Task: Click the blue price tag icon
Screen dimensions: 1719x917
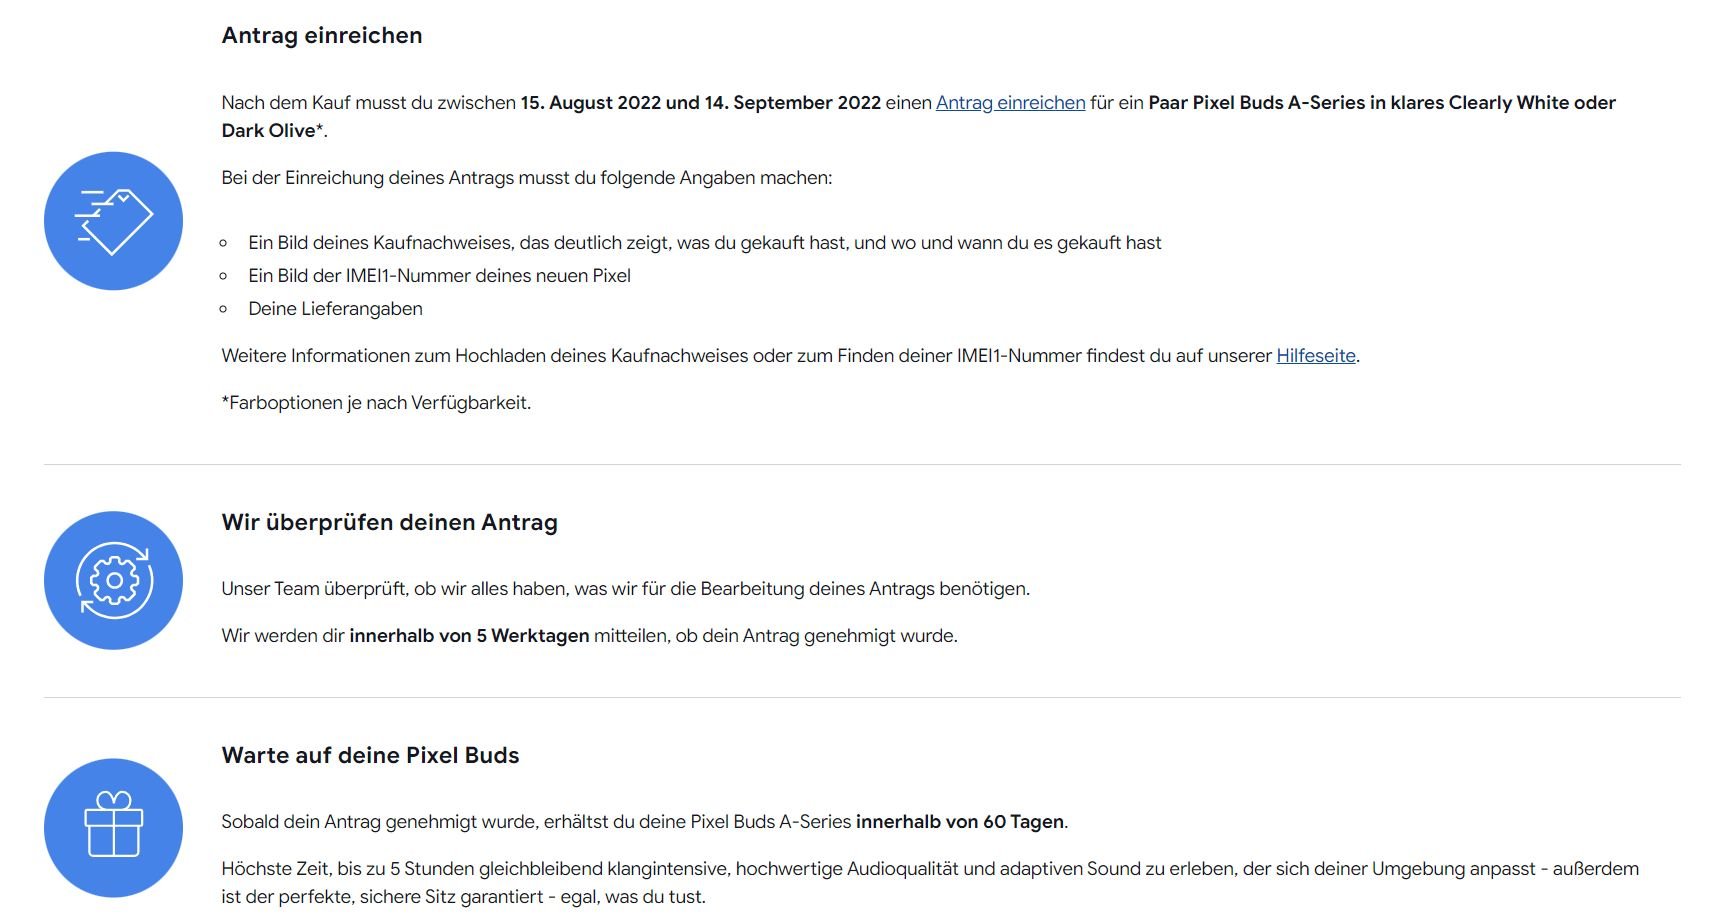Action: tap(113, 221)
